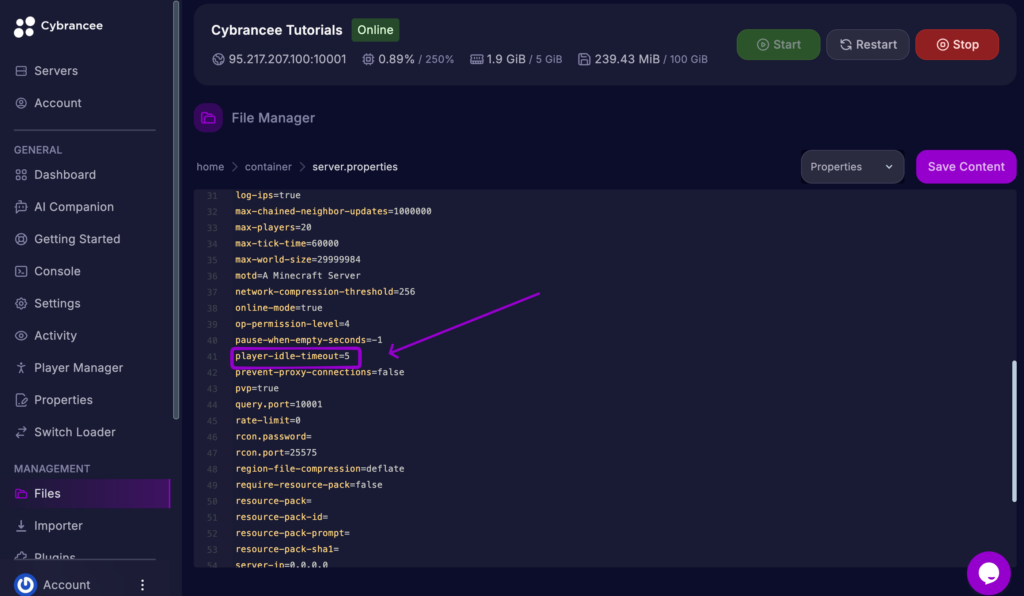Open the live chat bubble
Screen dimensions: 1024x596
[x=989, y=572]
